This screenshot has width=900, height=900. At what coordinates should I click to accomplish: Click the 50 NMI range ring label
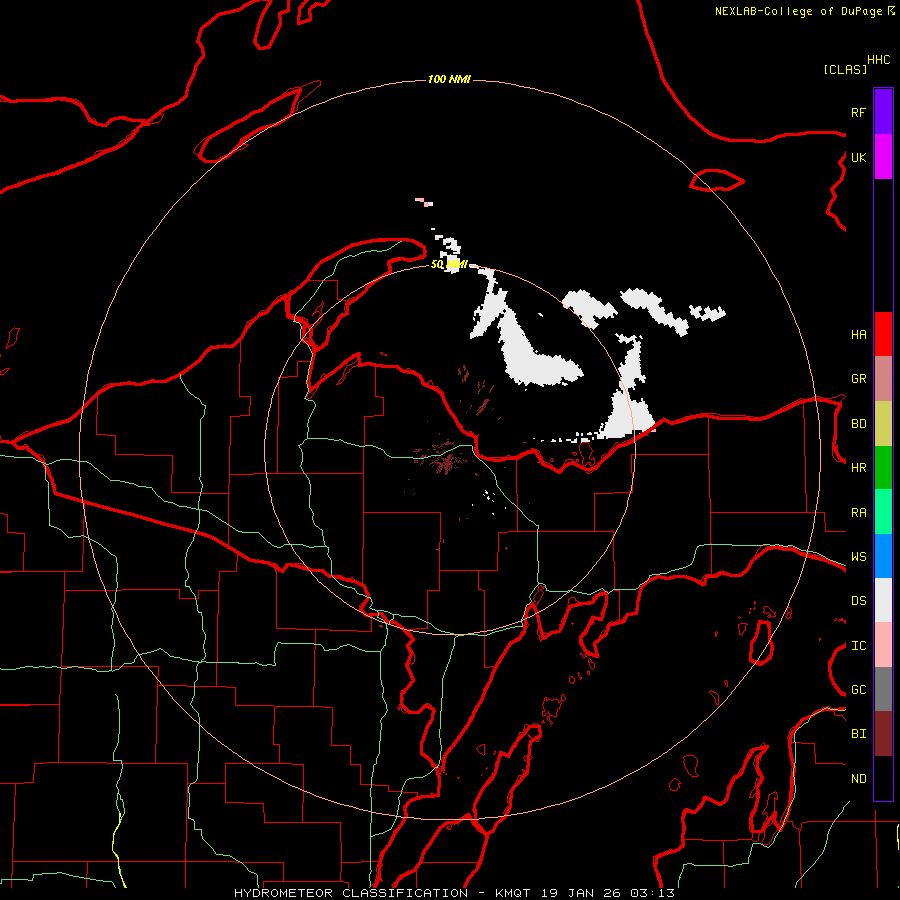pyautogui.click(x=449, y=264)
